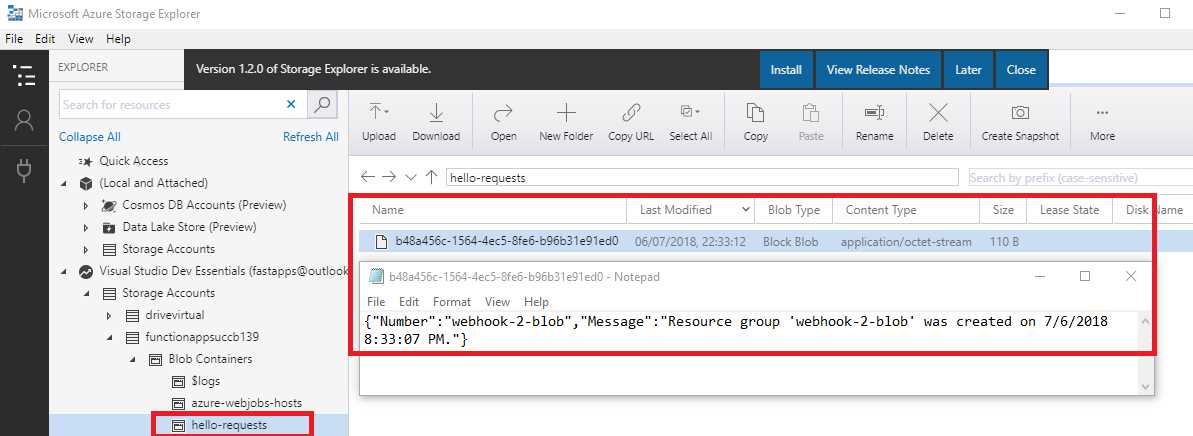This screenshot has width=1193, height=436.
Task: Open the More toolbar options
Action: click(x=1102, y=122)
